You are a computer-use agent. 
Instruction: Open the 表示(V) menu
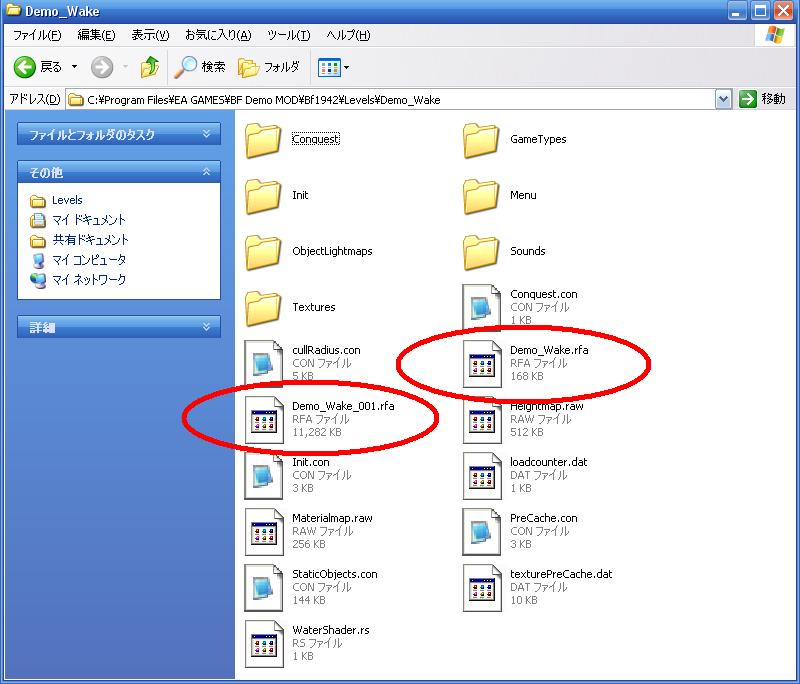click(150, 35)
